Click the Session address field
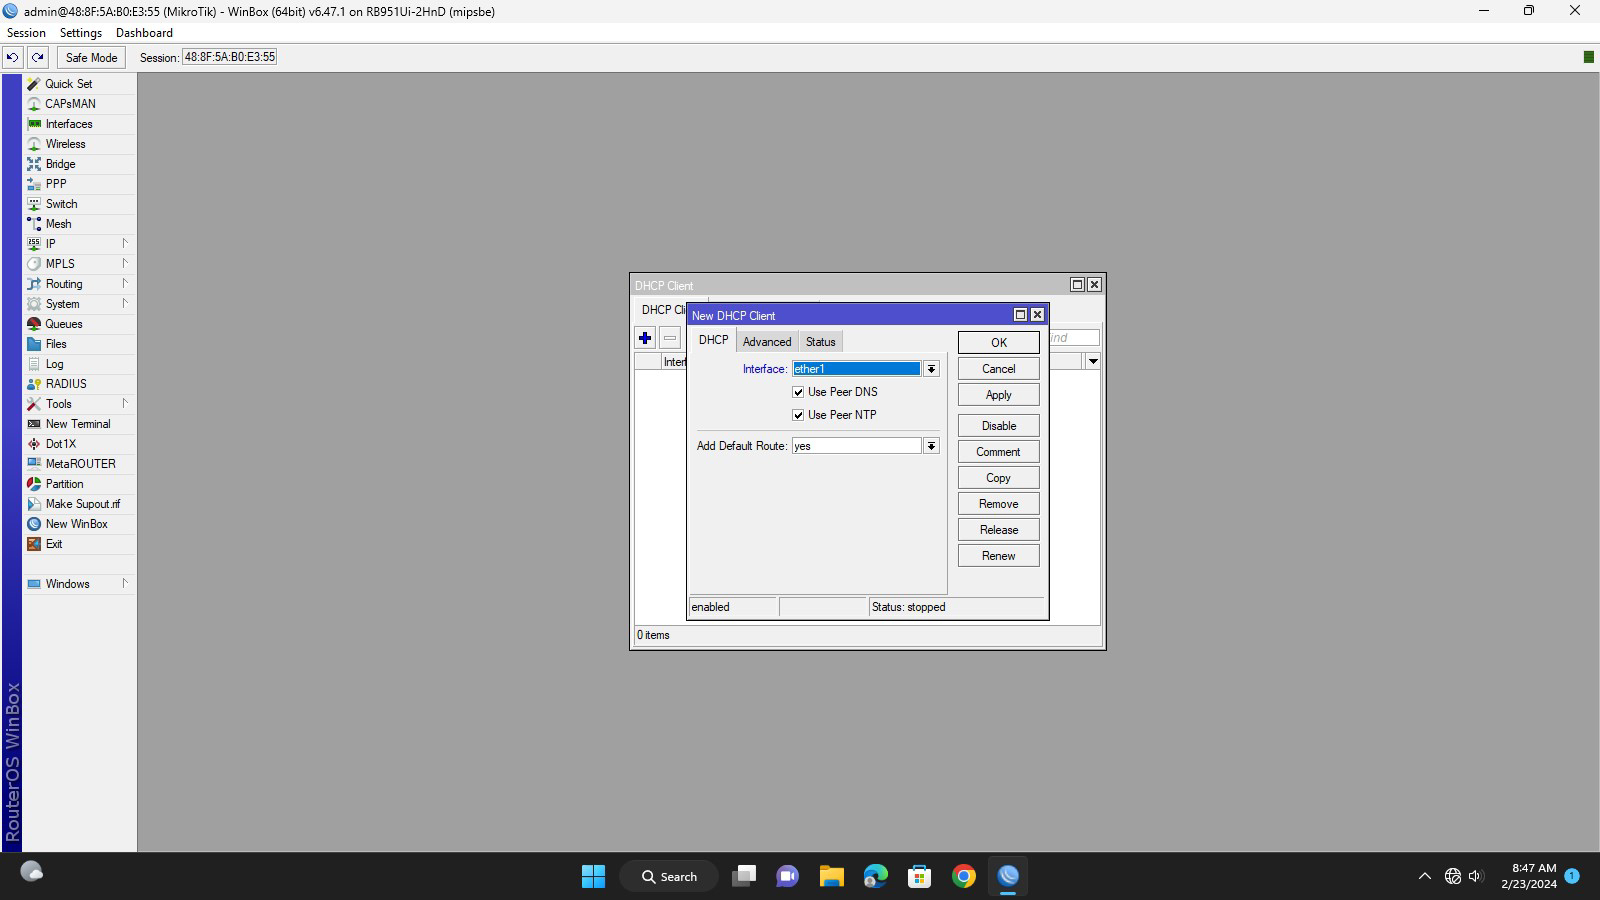 (x=229, y=57)
